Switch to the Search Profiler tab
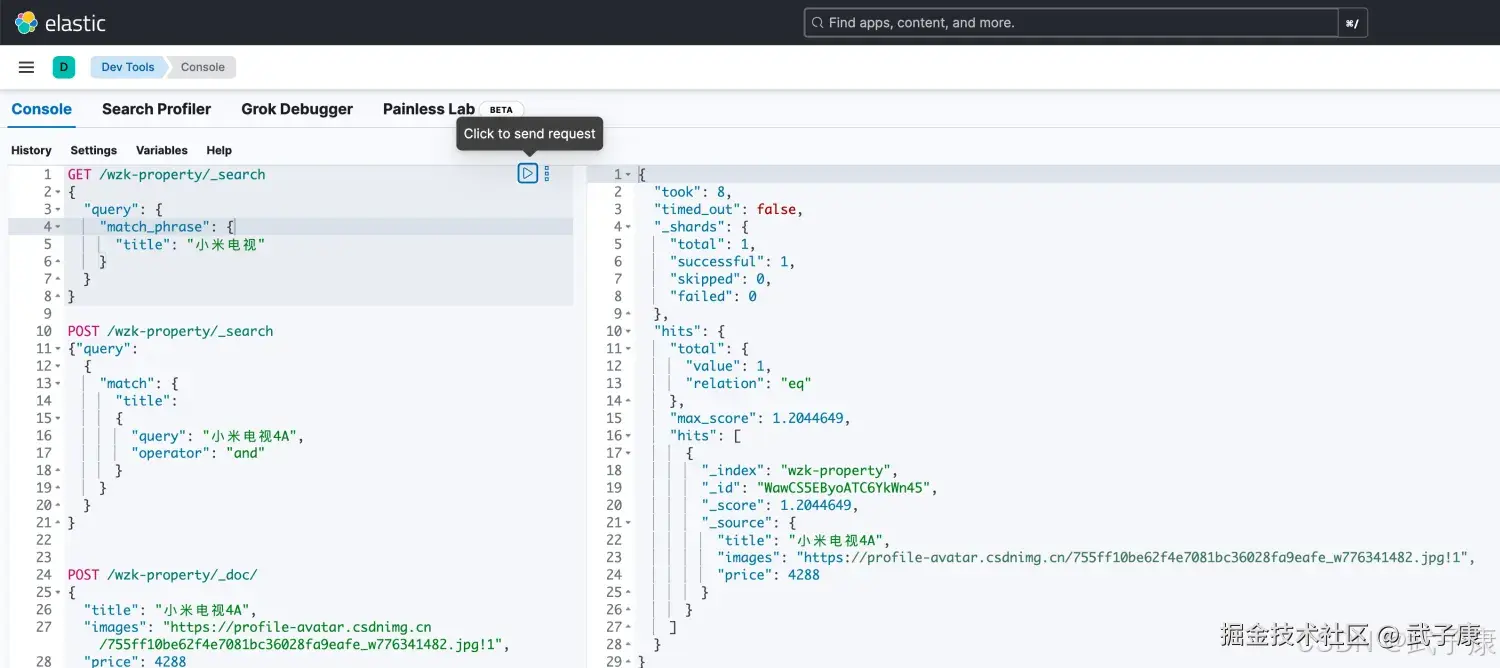 pos(156,109)
